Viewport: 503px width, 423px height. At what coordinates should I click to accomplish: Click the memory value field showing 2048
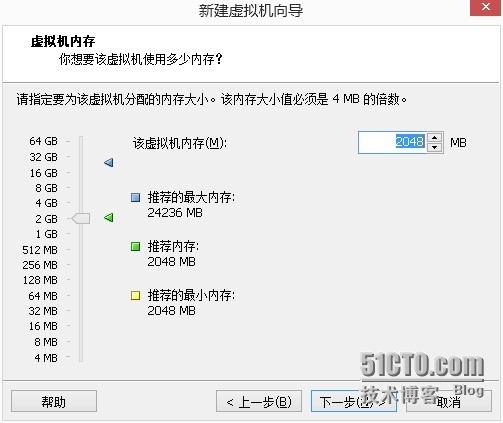(392, 142)
